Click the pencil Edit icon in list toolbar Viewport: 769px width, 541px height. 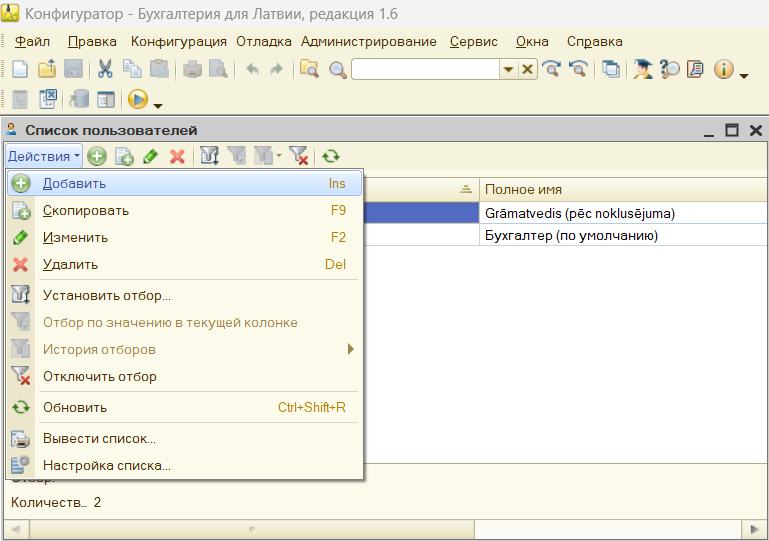[151, 156]
